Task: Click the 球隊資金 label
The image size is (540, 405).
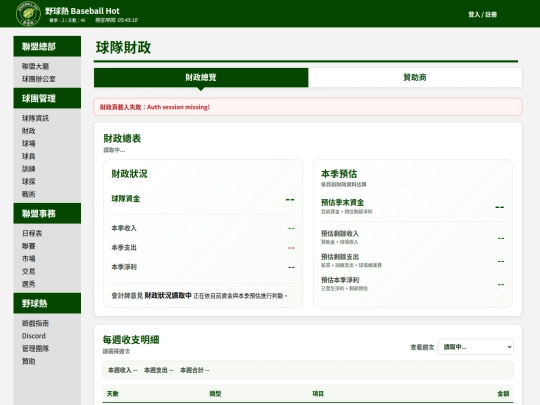Action: (x=126, y=199)
